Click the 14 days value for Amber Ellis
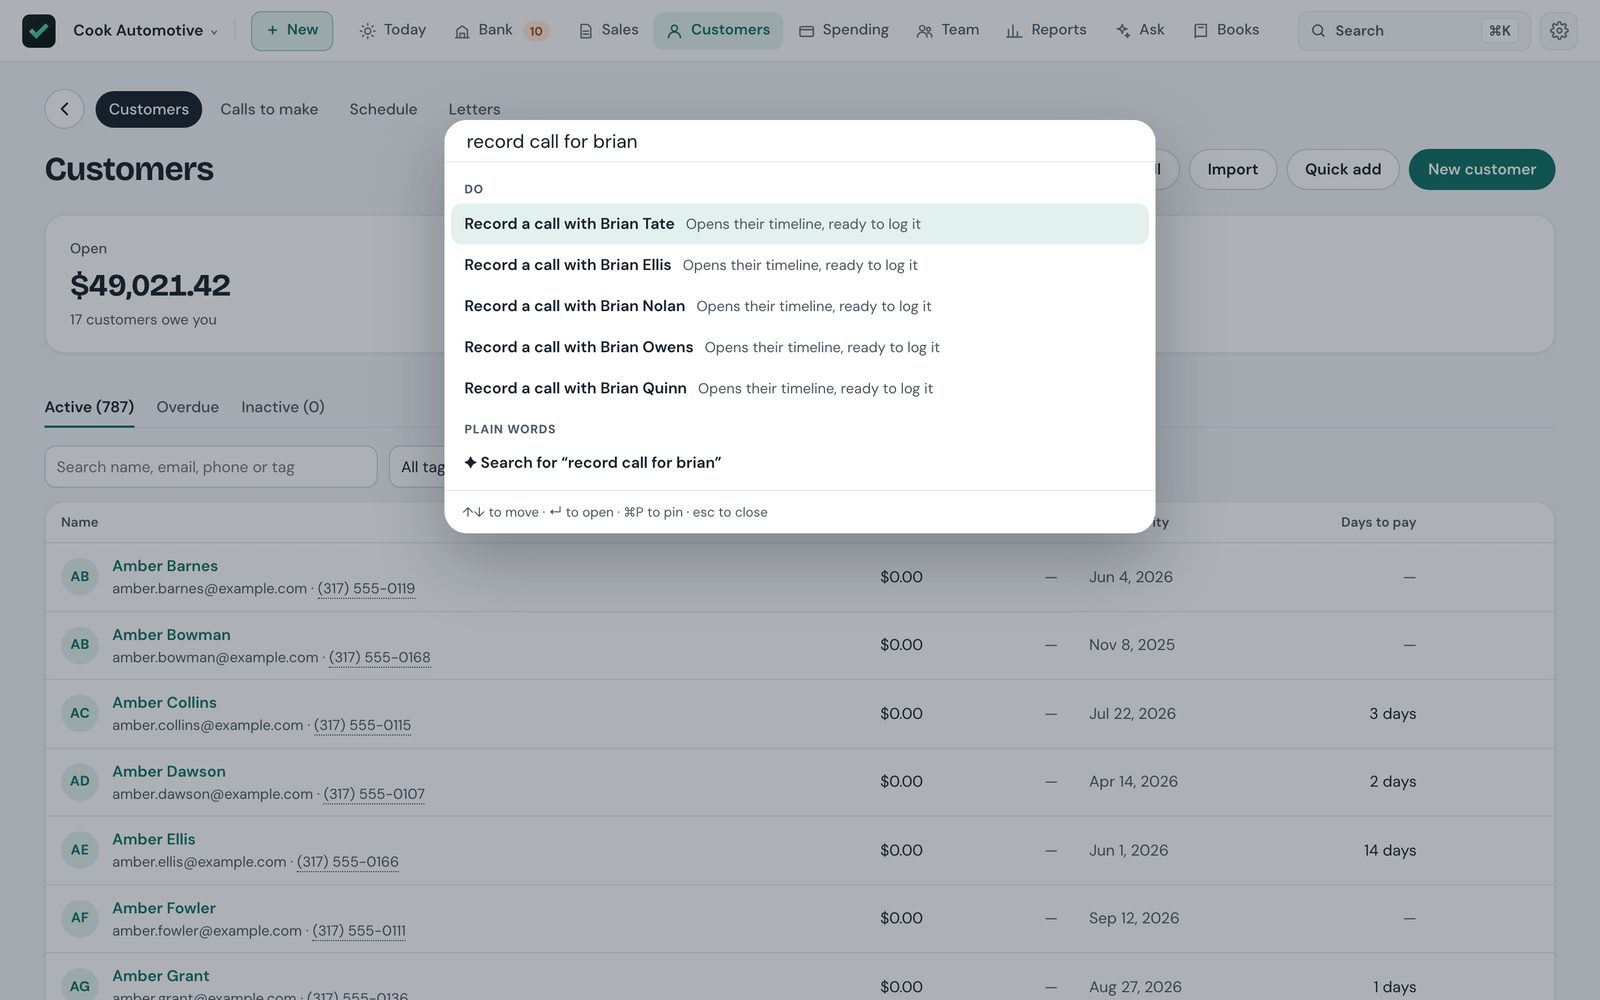Screen dimensions: 1600x1000 1390,851
